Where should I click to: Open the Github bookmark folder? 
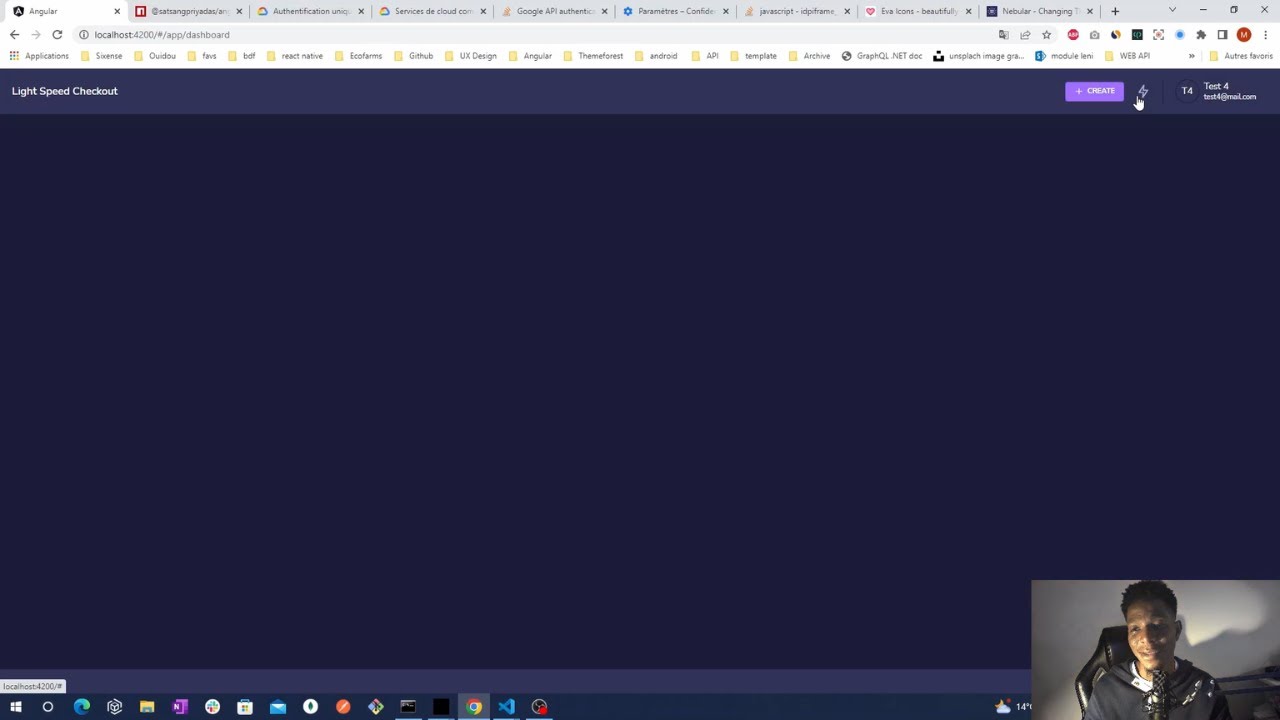(413, 56)
